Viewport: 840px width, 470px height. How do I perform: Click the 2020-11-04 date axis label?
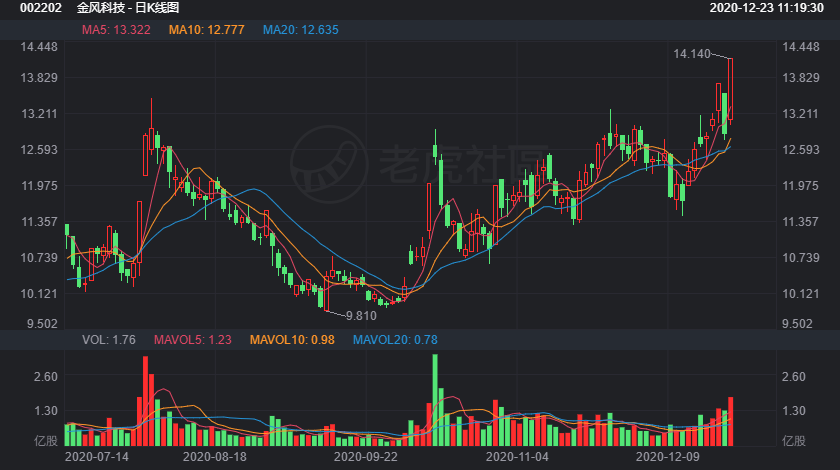(517, 457)
